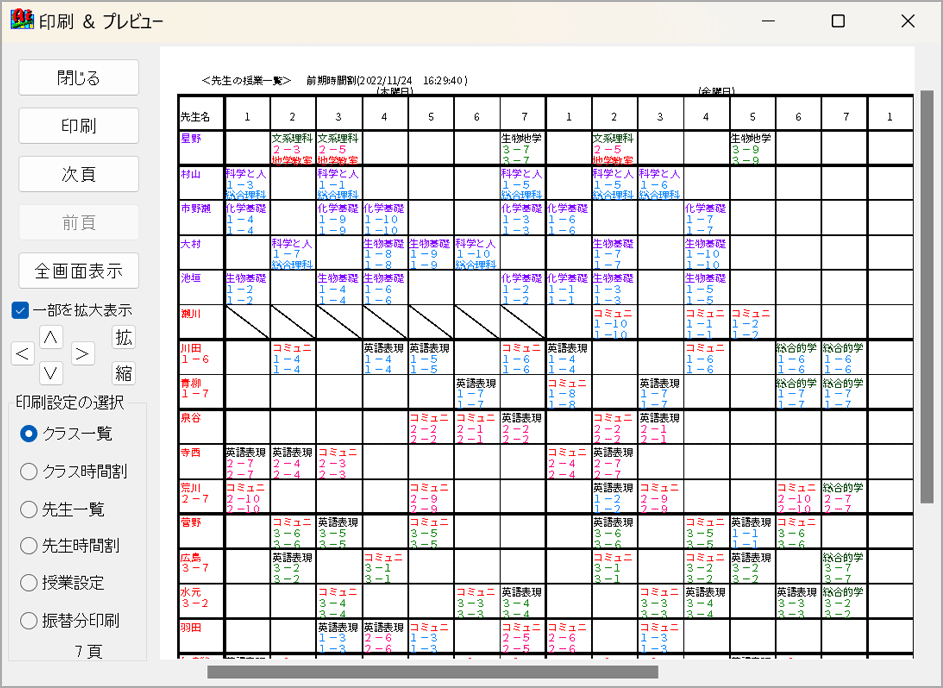
Task: Choose the 先生一覧 radio option
Action: coord(29,509)
